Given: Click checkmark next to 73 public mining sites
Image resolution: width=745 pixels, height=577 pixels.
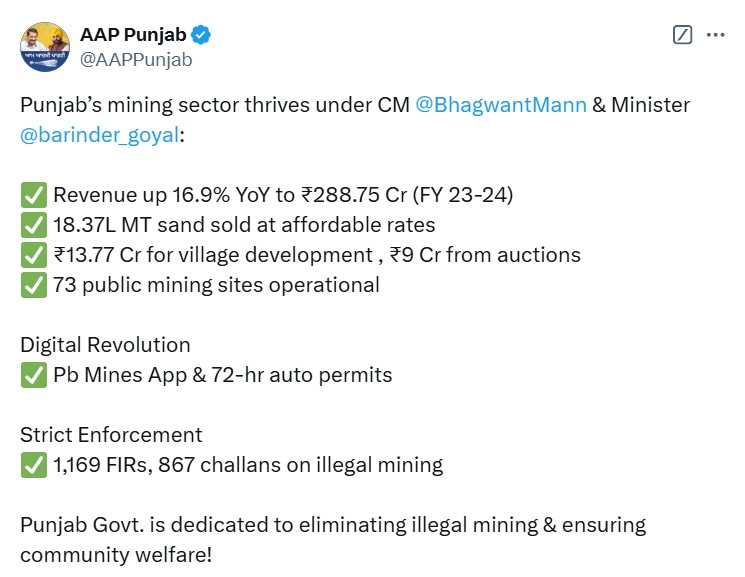Looking at the screenshot, I should [32, 285].
